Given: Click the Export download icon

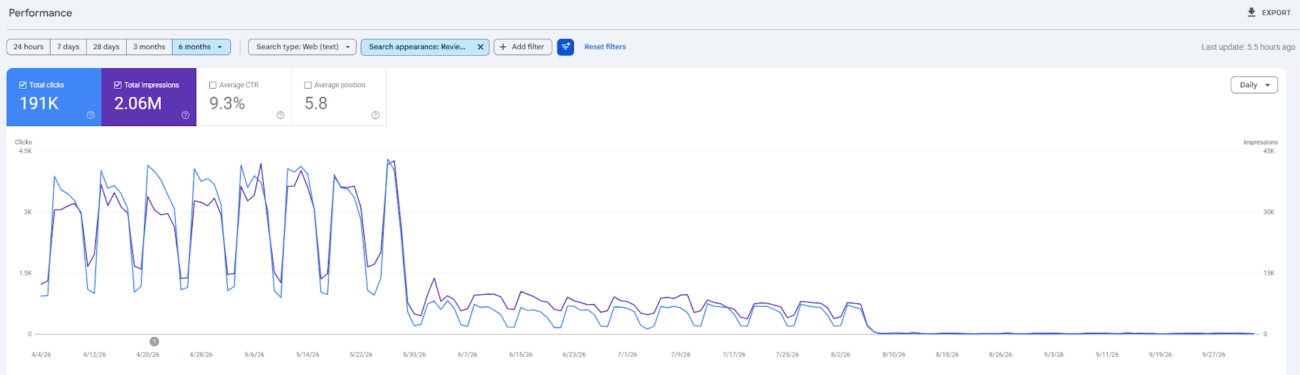Looking at the screenshot, I should [x=1251, y=13].
